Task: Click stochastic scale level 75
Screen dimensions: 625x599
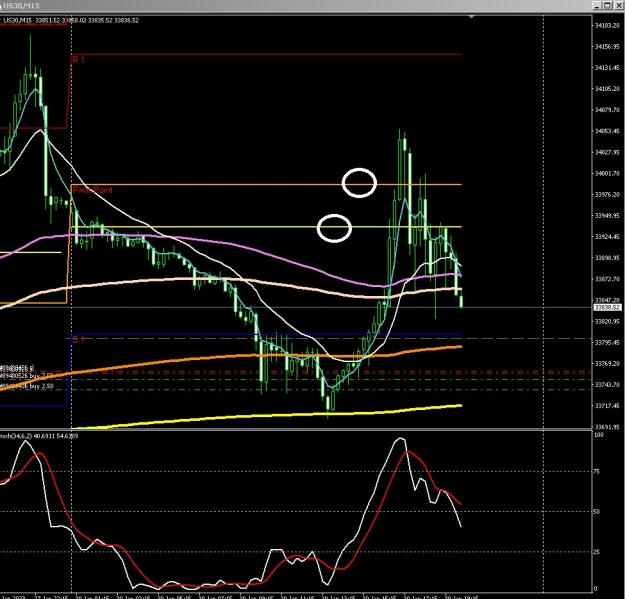Action: [597, 471]
